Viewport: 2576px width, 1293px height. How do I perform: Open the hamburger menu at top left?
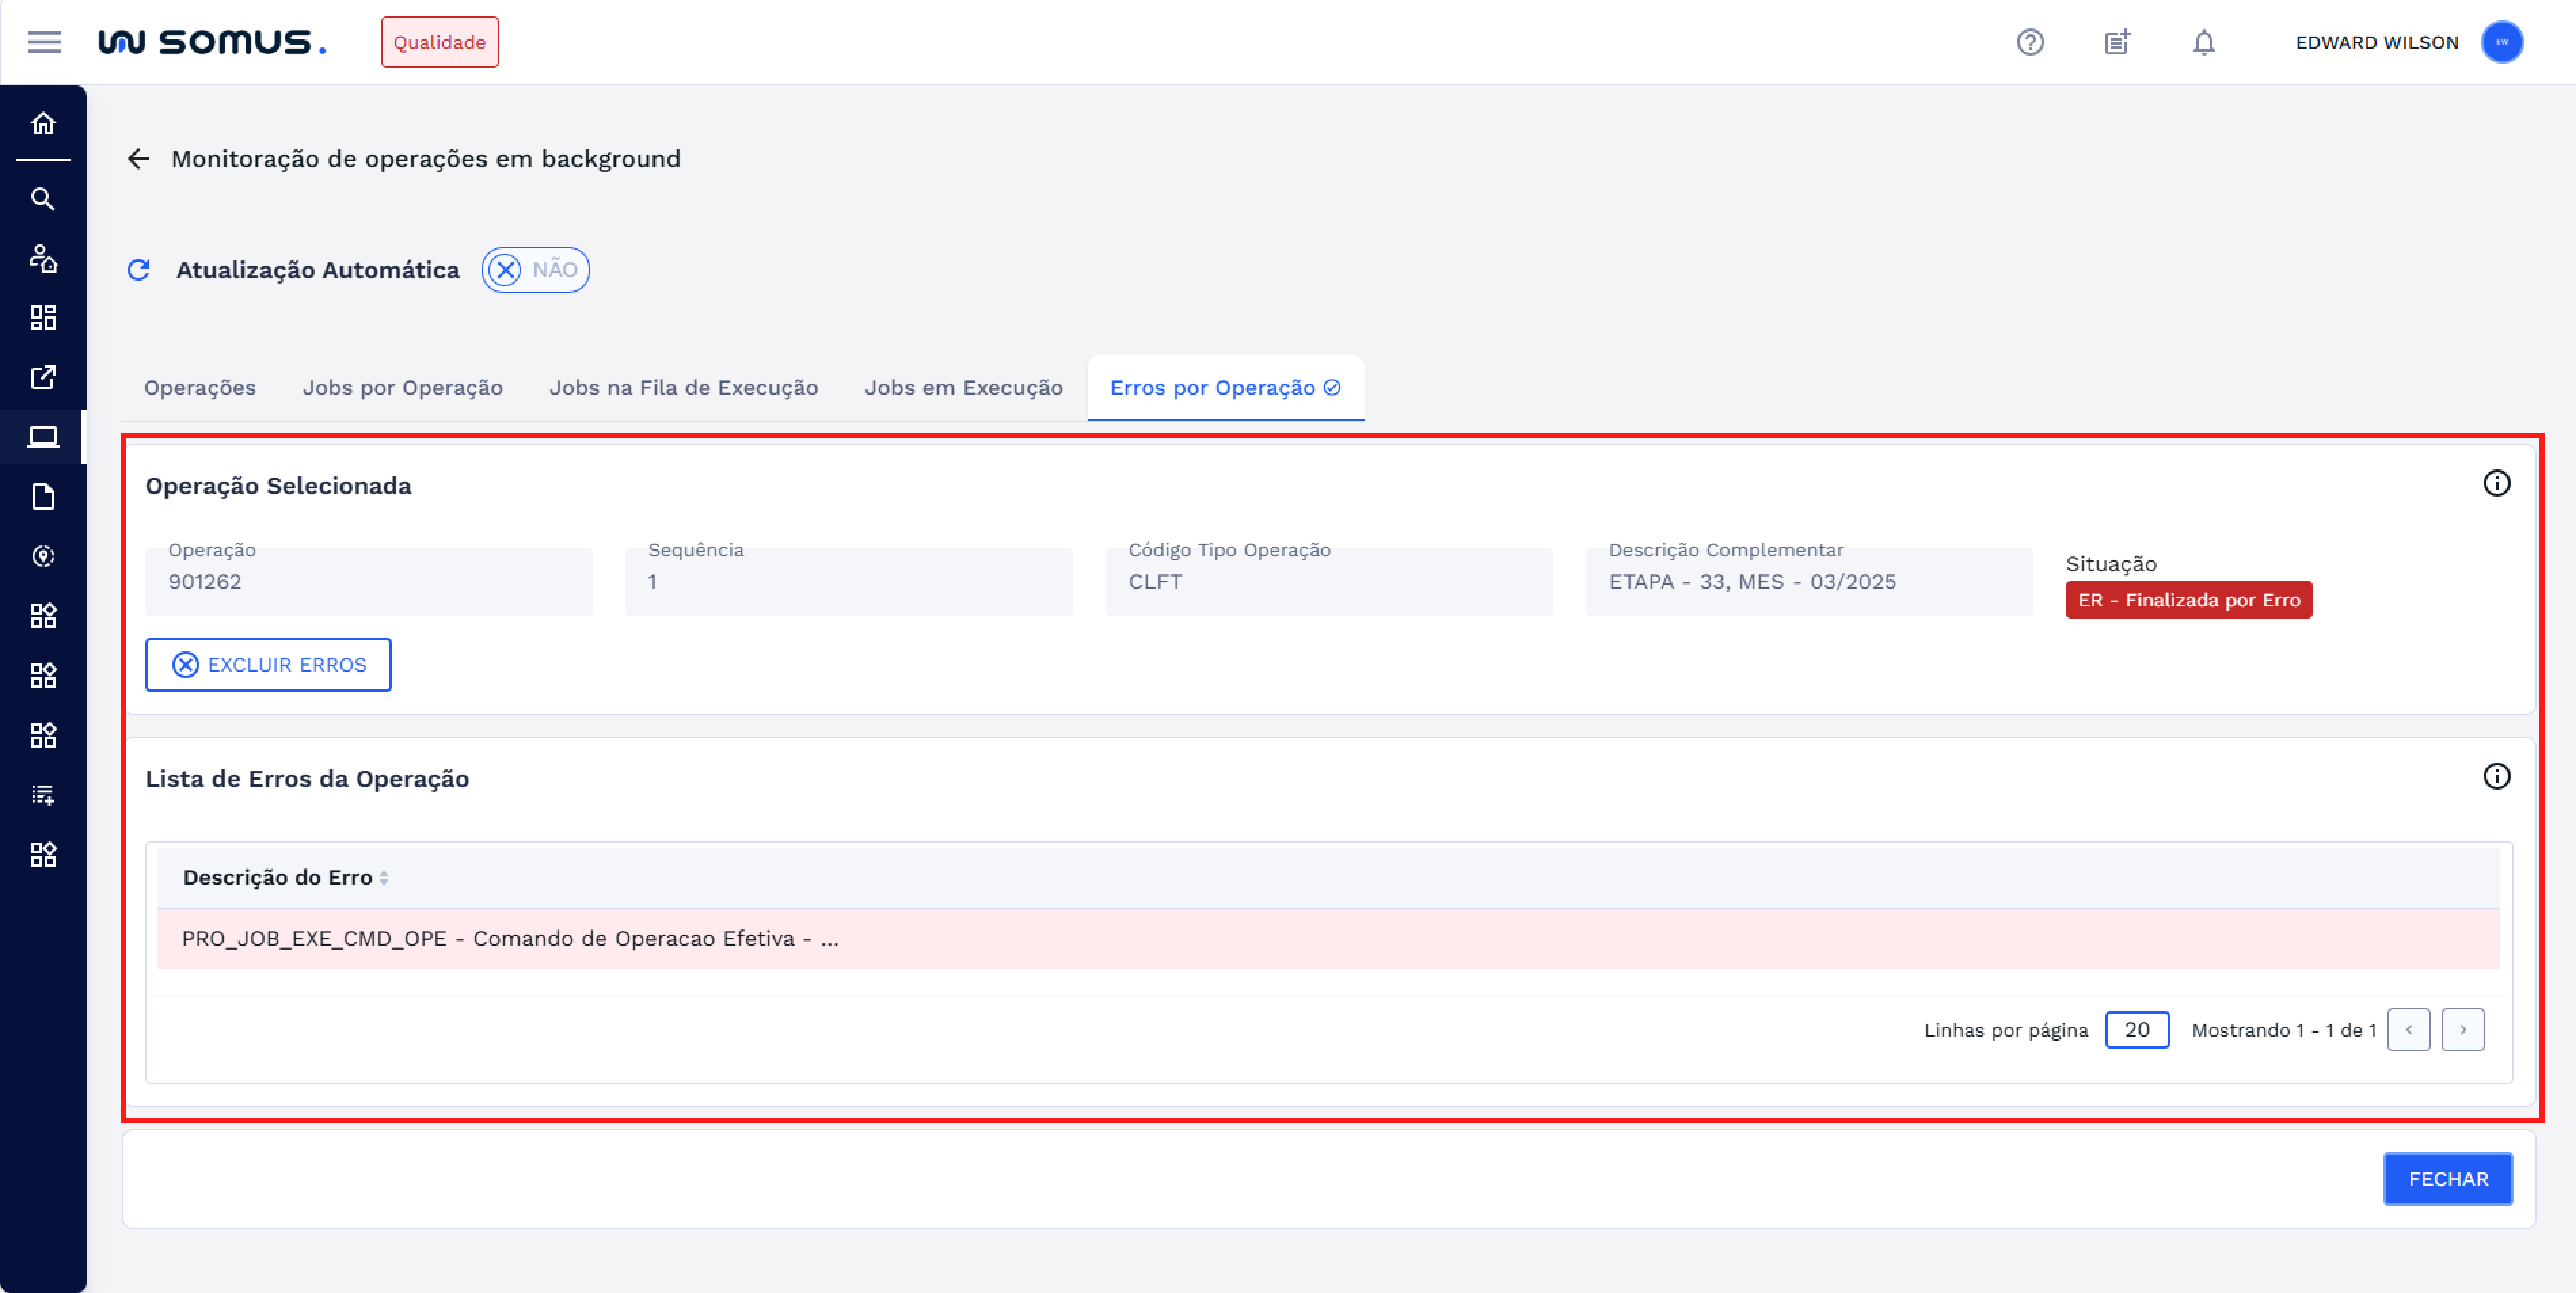pos(44,42)
